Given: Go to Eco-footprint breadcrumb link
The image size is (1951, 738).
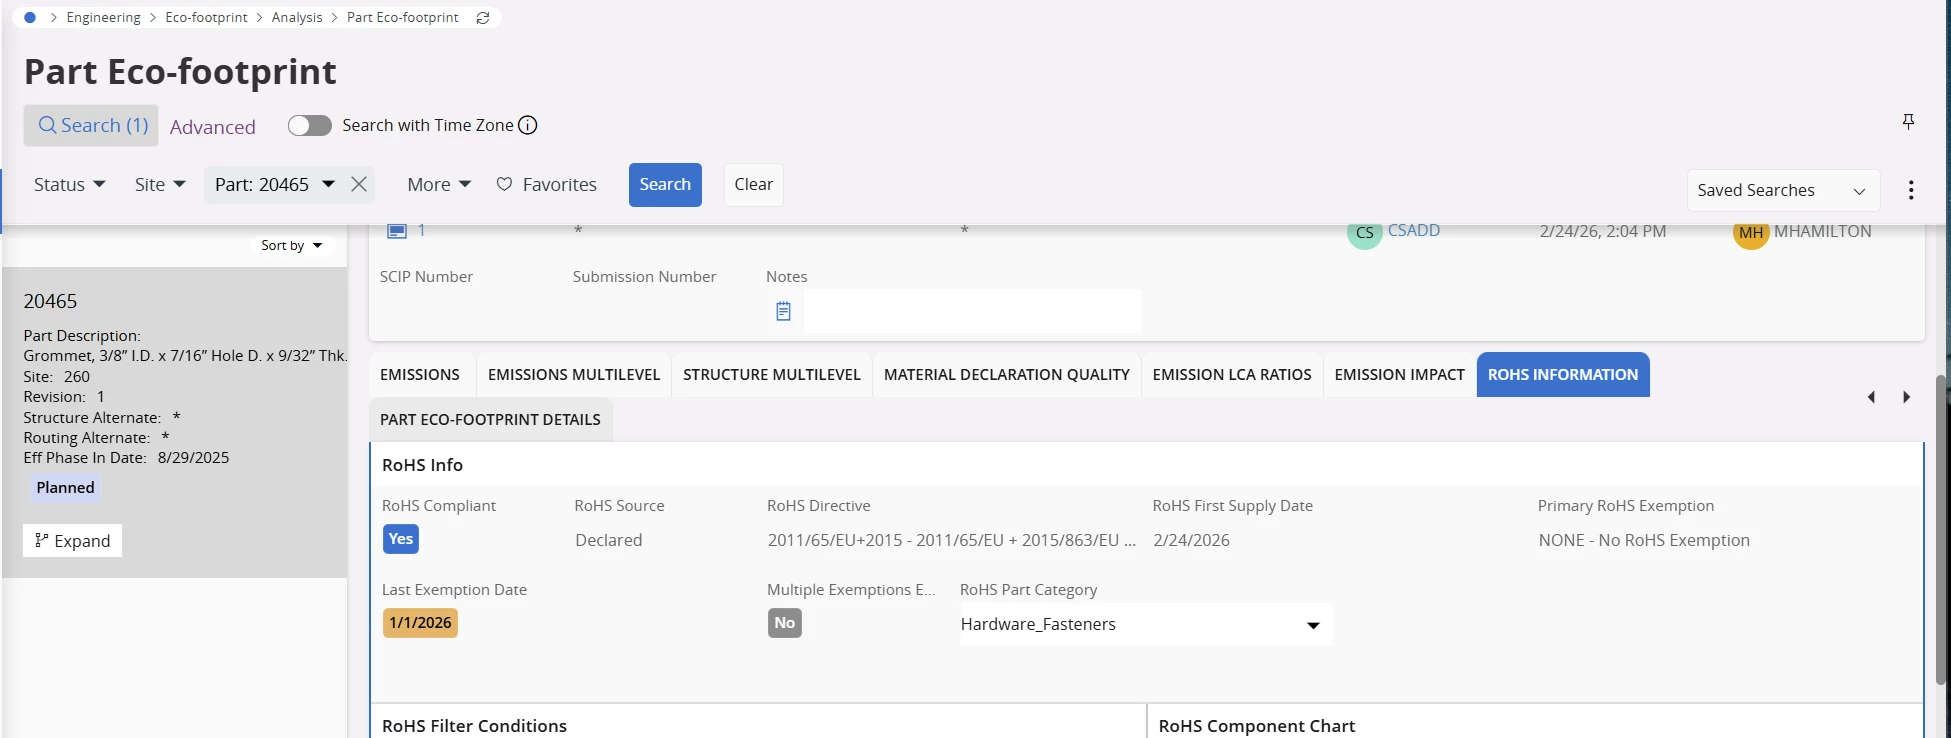Looking at the screenshot, I should [207, 18].
